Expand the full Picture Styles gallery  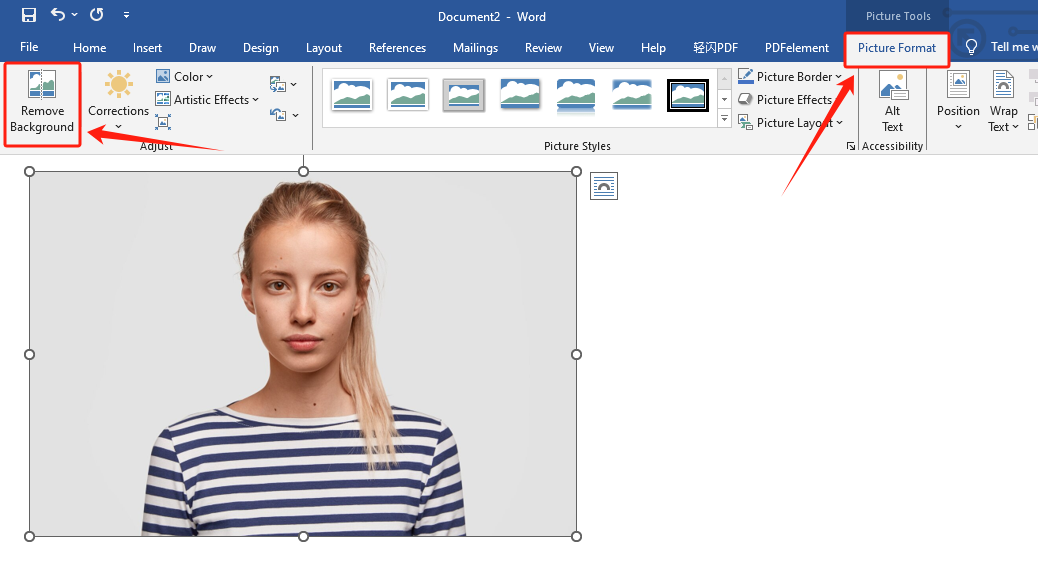724,119
